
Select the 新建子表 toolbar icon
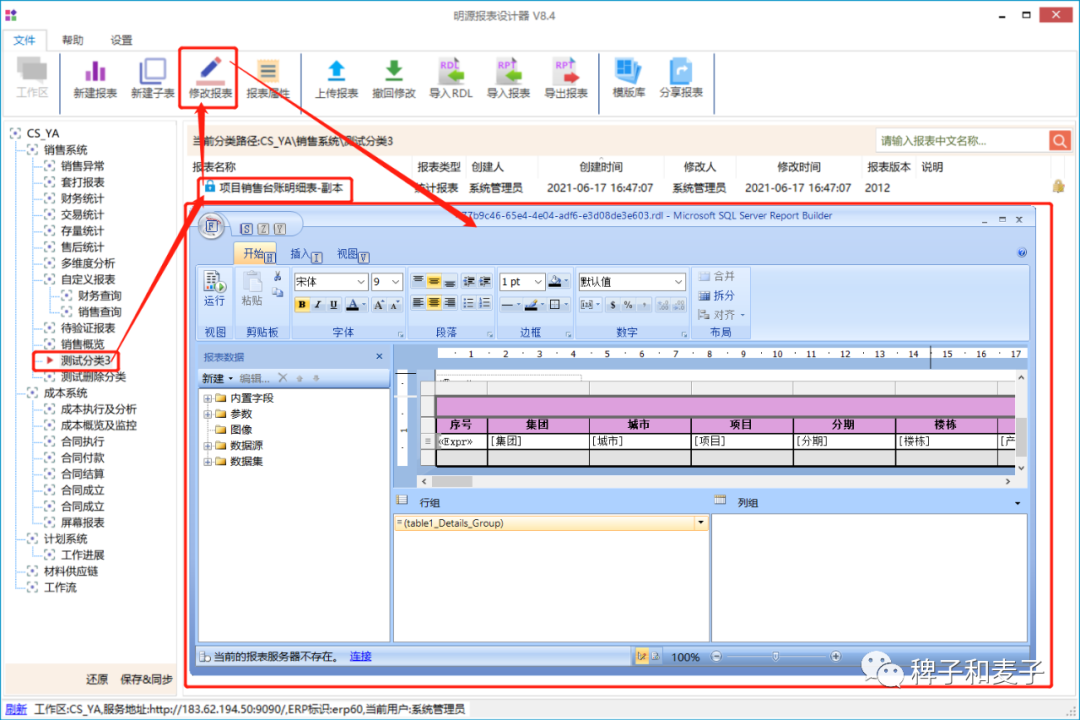pos(152,79)
